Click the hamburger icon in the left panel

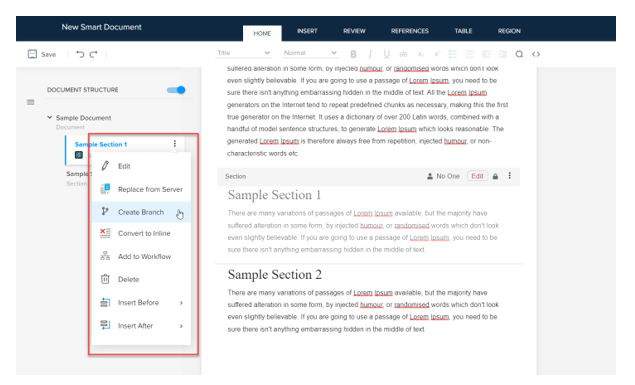coord(30,102)
